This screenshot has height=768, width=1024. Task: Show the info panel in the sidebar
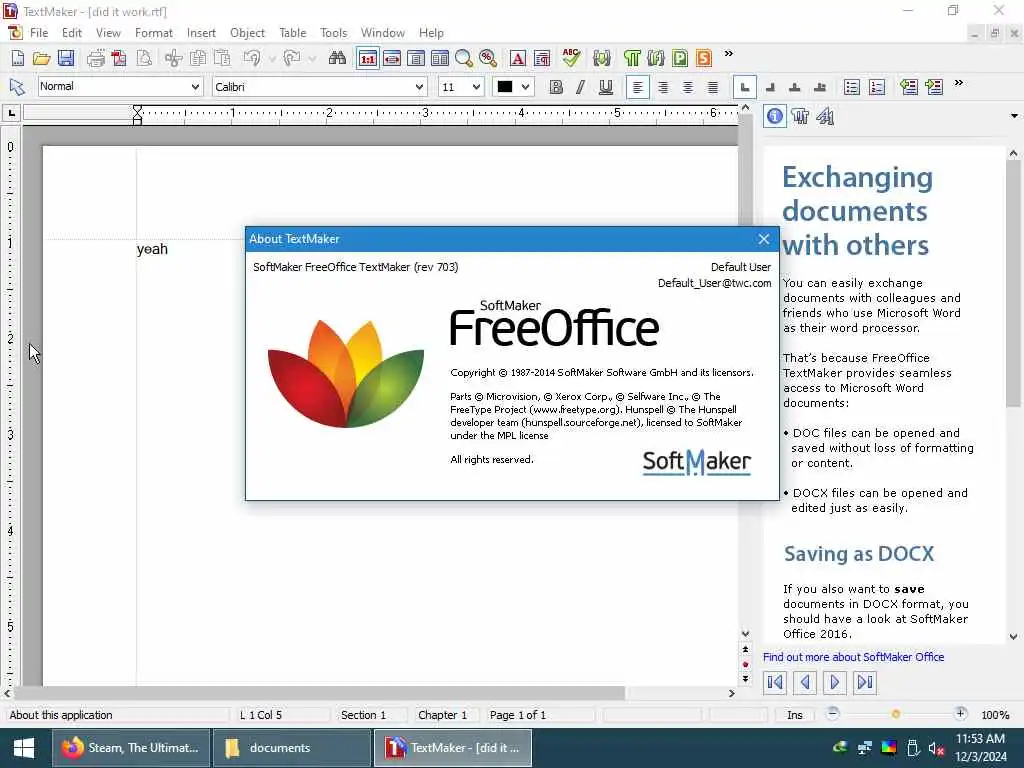pyautogui.click(x=775, y=116)
